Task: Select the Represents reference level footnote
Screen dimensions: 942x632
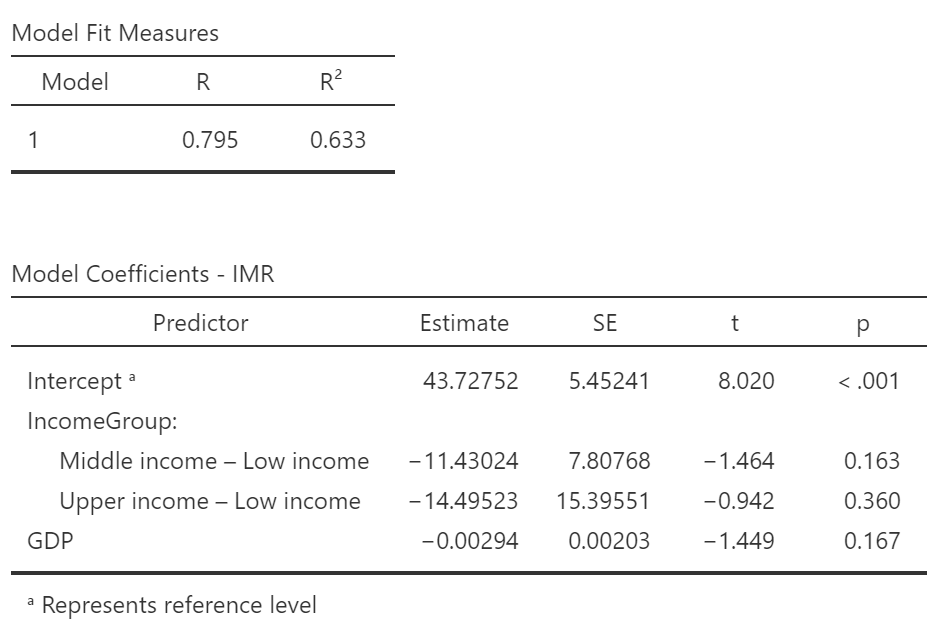Action: tap(177, 605)
